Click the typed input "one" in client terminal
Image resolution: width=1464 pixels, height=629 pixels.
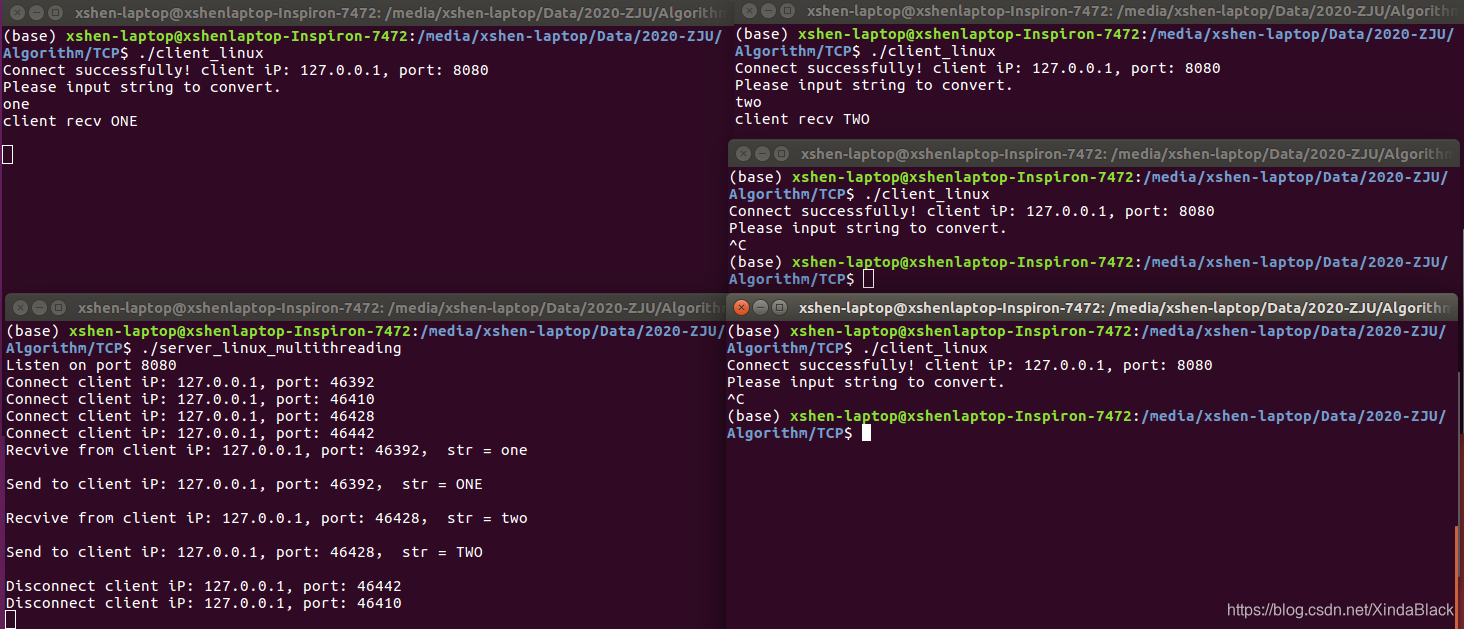pos(16,104)
